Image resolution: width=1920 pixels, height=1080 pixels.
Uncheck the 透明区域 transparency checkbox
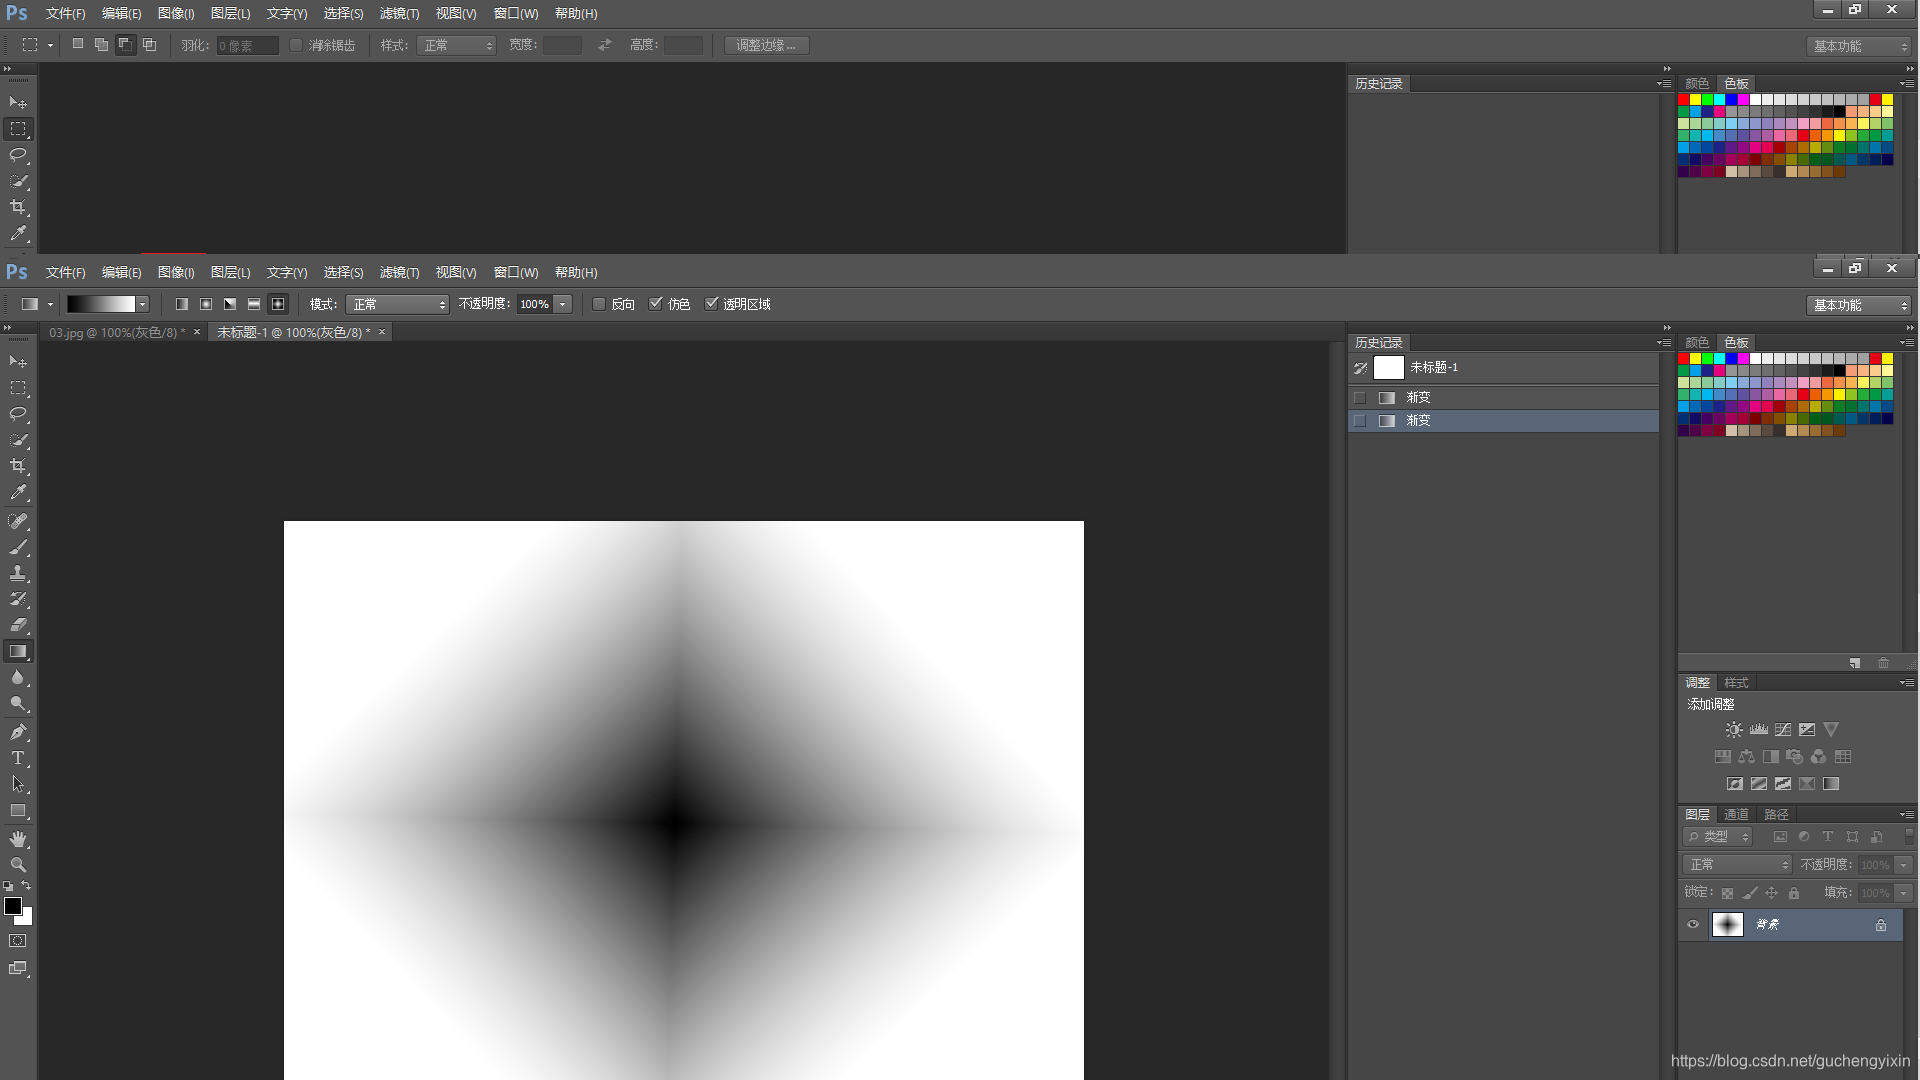tap(712, 304)
